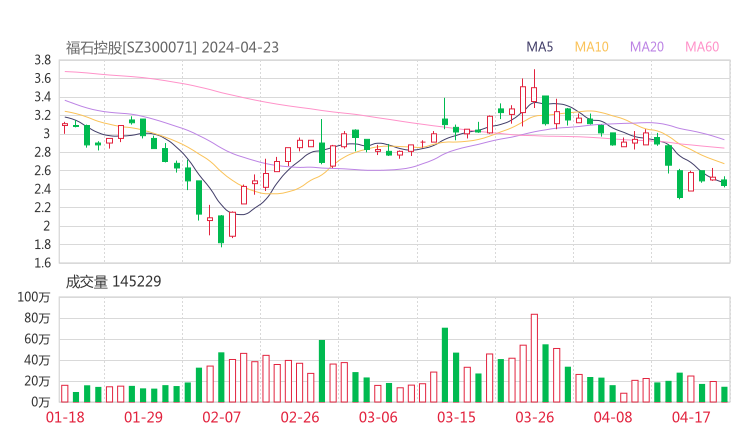Click the last green candlestick at right edge
740x440 pixels.
click(x=724, y=182)
